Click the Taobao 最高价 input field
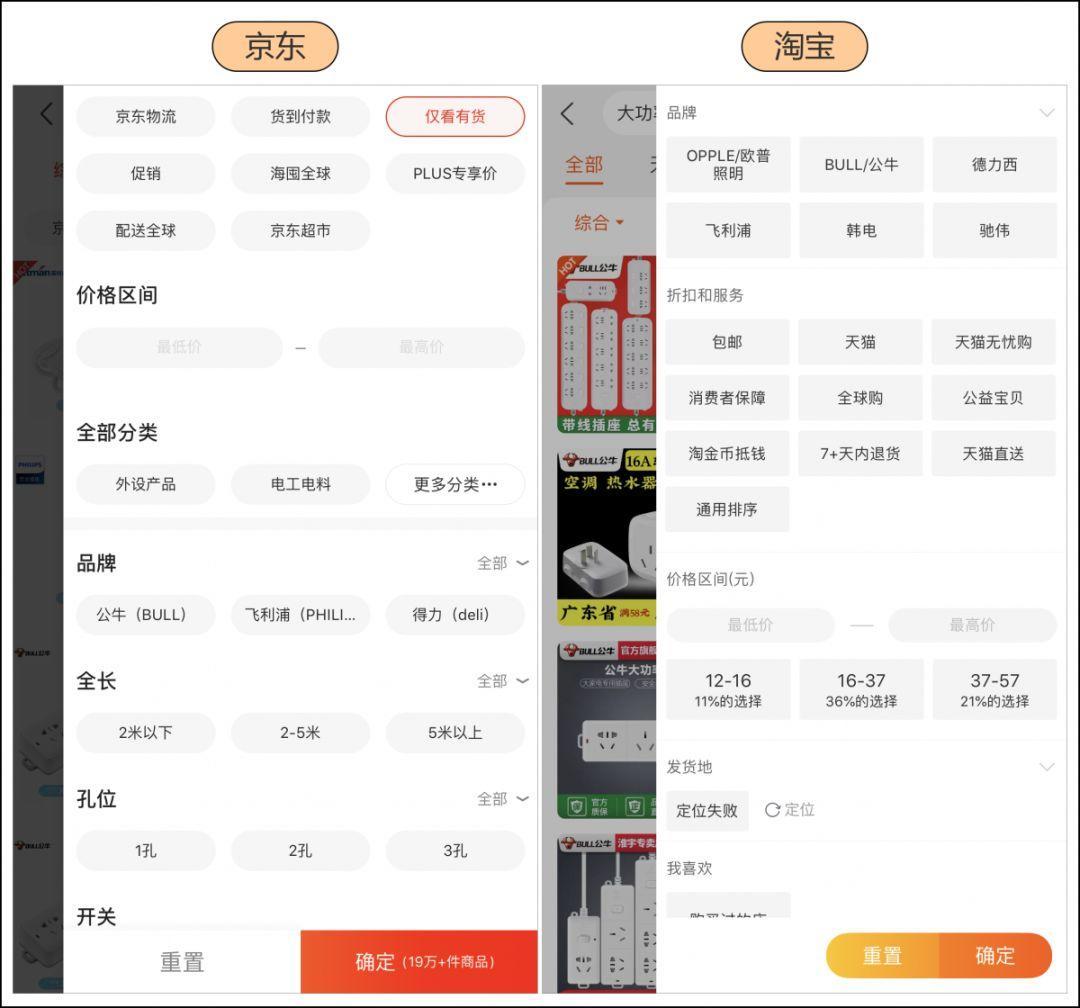 pyautogui.click(x=972, y=625)
